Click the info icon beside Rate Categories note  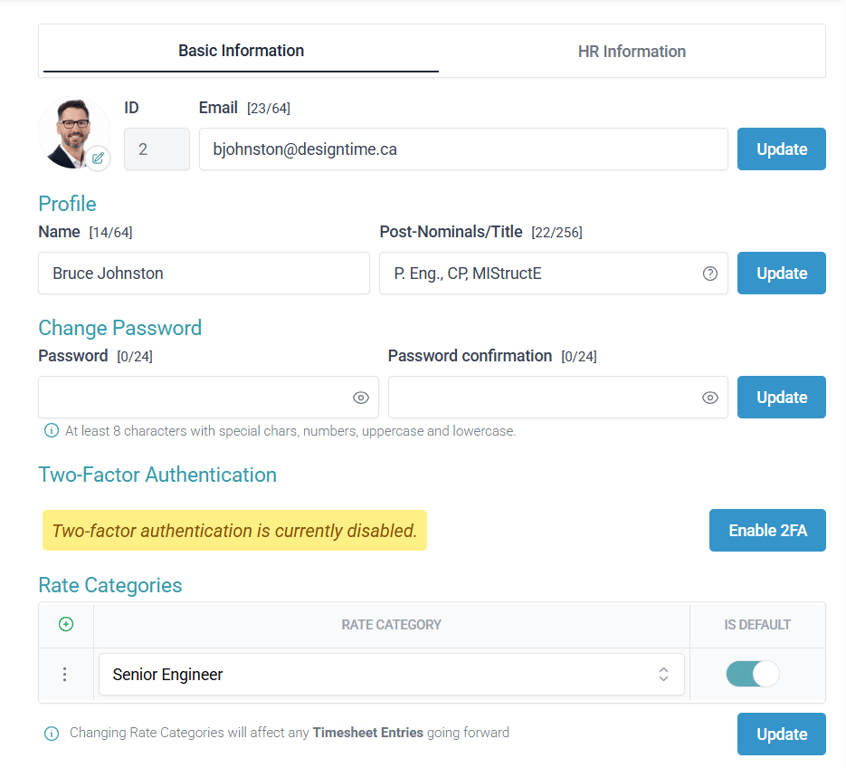51,733
